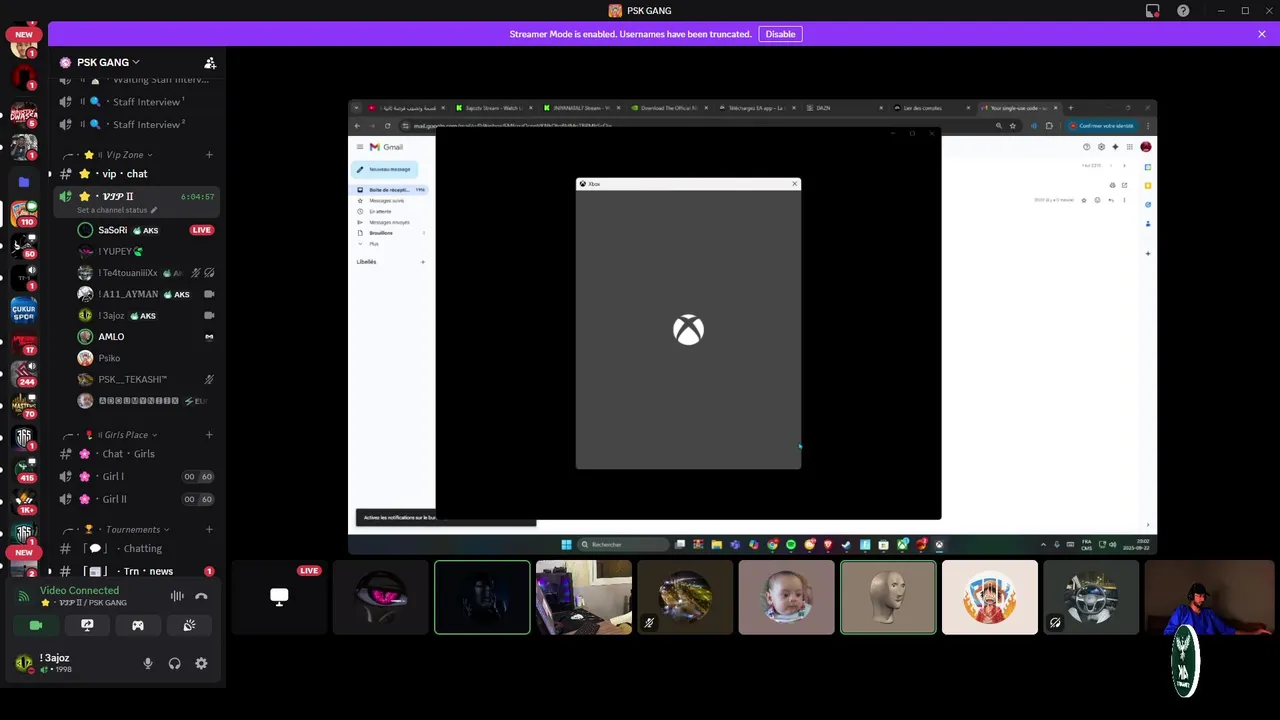Viewport: 1280px width, 720px height.
Task: Join the Girl I voice channel
Action: point(135,477)
